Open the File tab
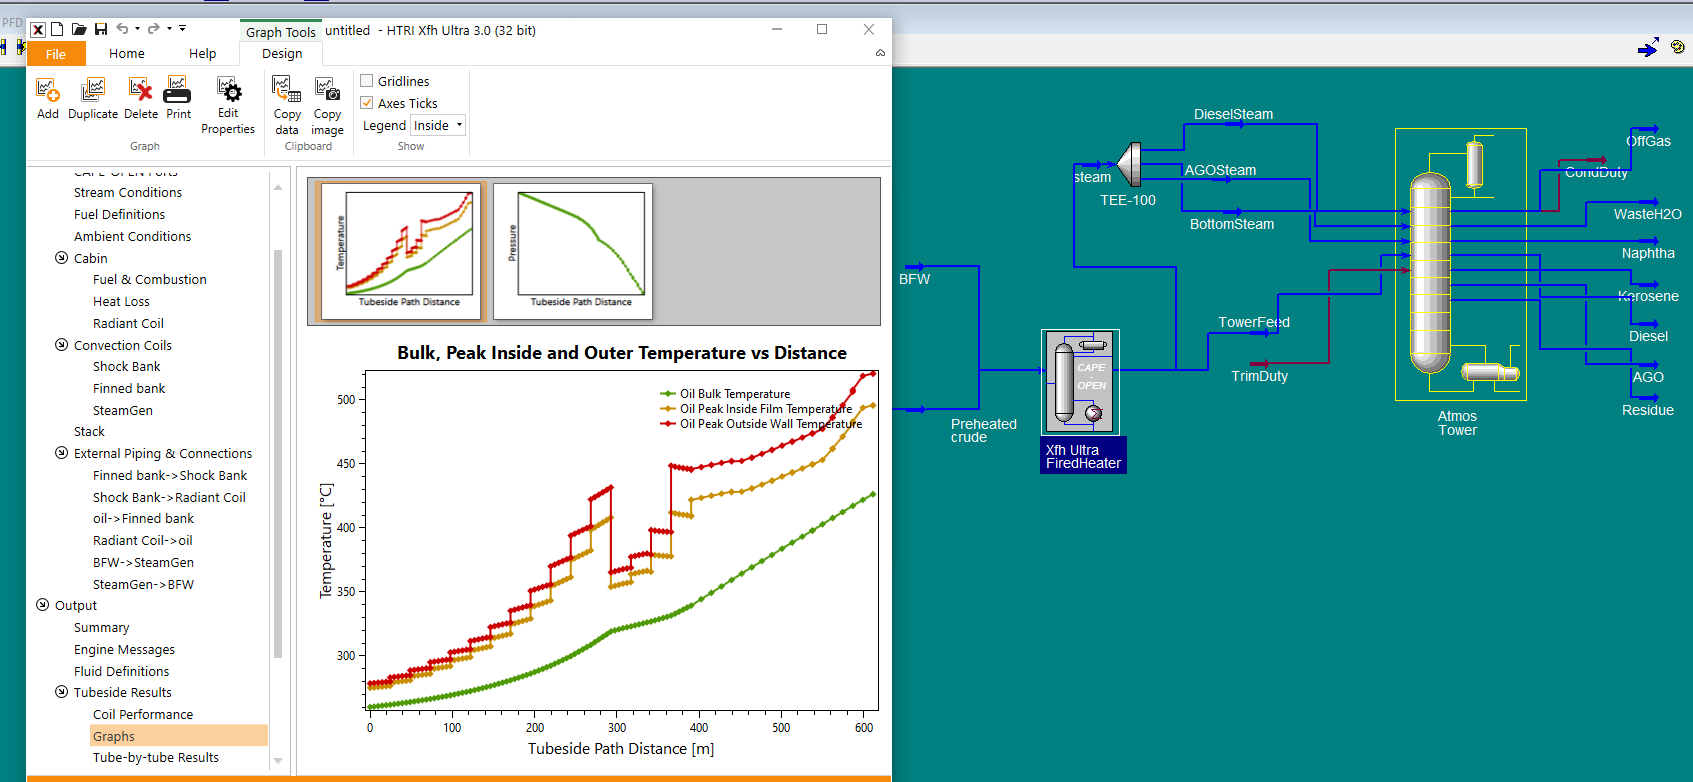This screenshot has width=1693, height=782. (x=56, y=54)
